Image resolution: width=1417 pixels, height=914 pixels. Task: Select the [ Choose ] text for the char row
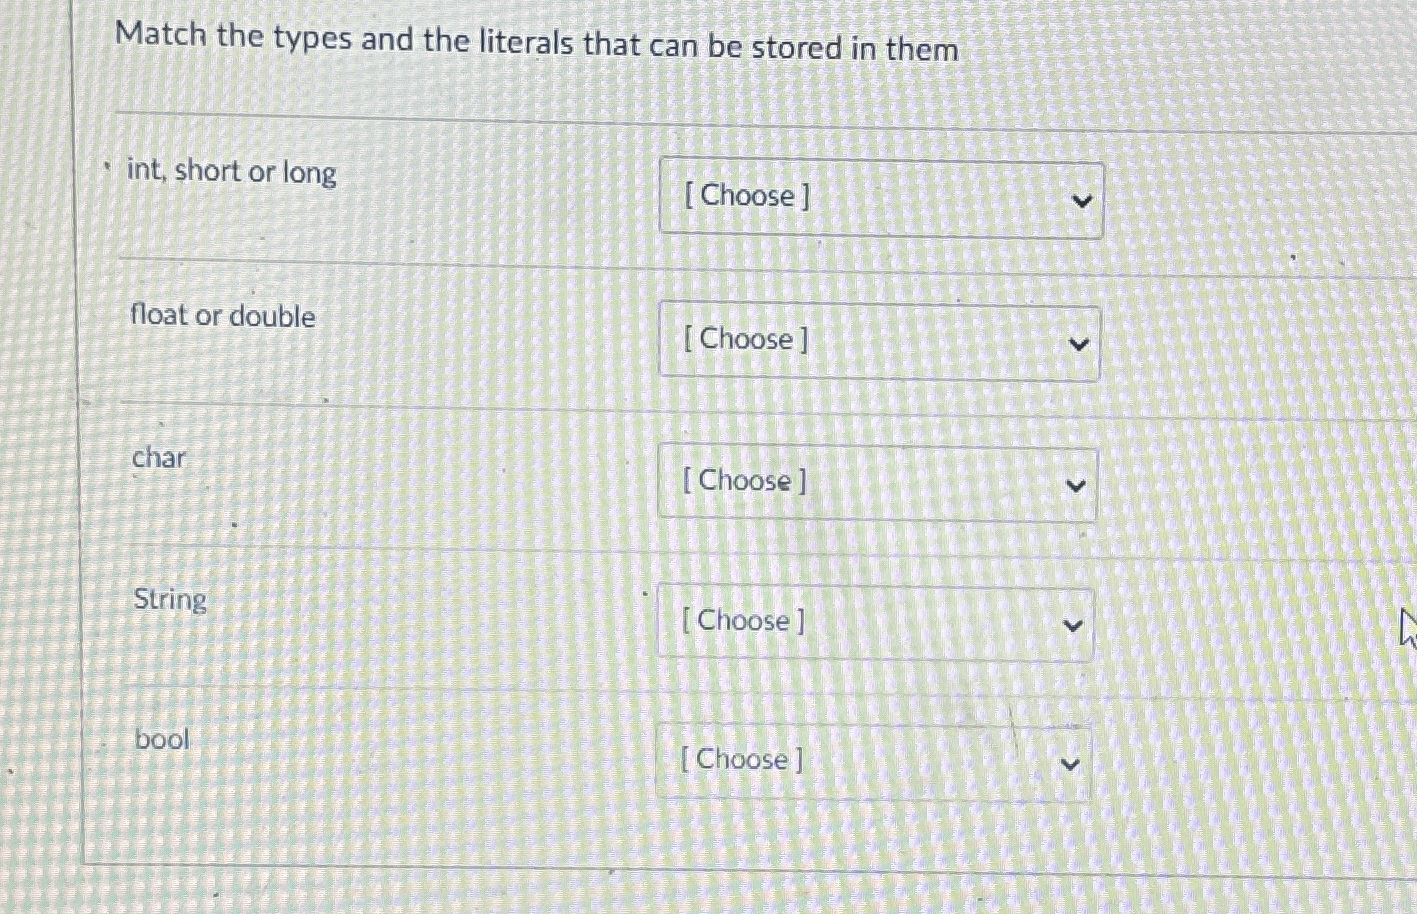pyautogui.click(x=743, y=482)
